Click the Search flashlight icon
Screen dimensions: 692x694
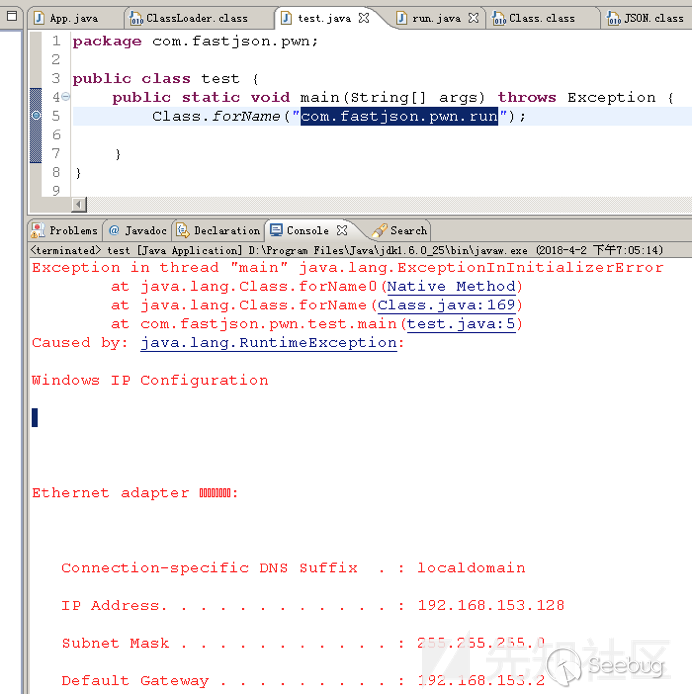point(379,230)
